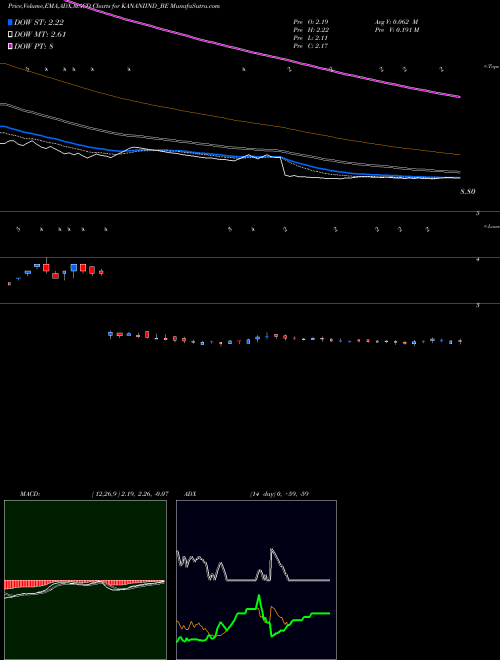Click the 'MACD:' panel heading

tap(30, 493)
